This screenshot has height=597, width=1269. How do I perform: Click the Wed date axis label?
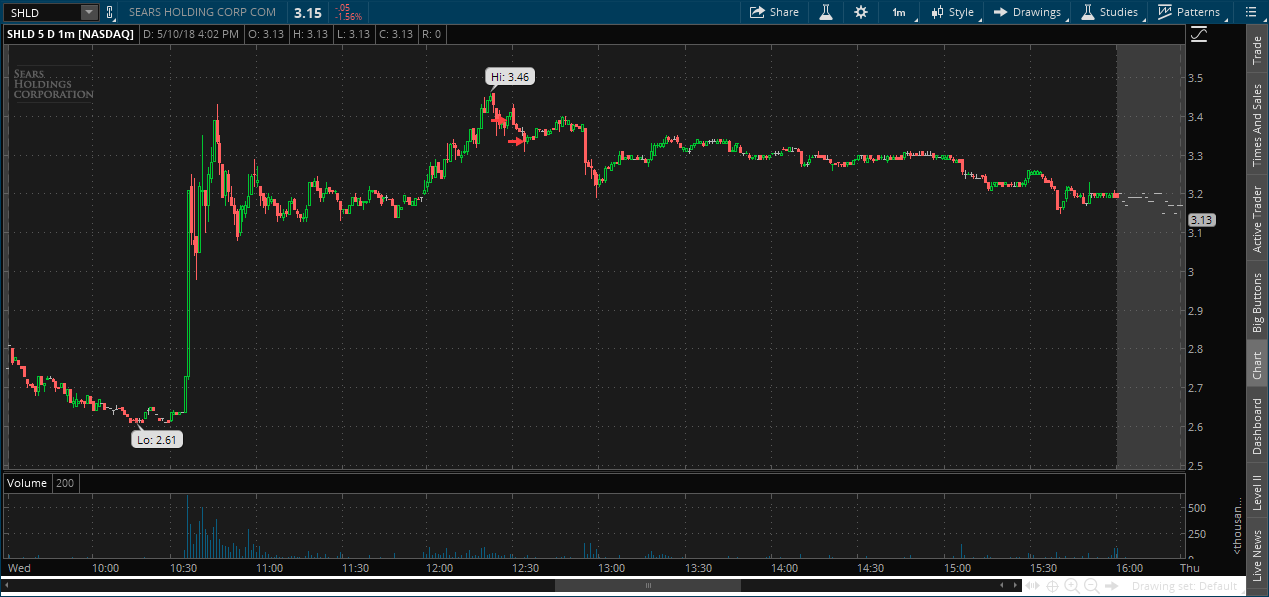click(x=19, y=568)
